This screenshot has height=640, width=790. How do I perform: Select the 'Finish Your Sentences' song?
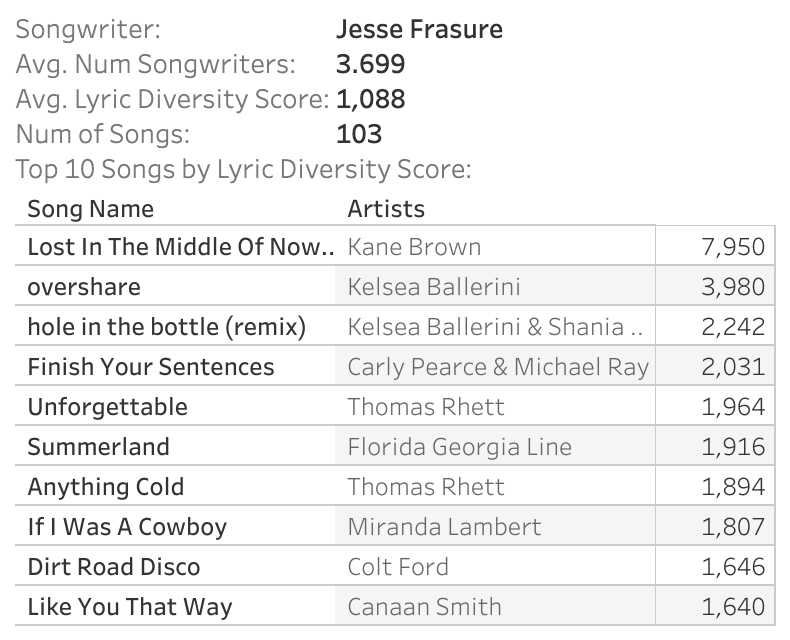pyautogui.click(x=150, y=367)
